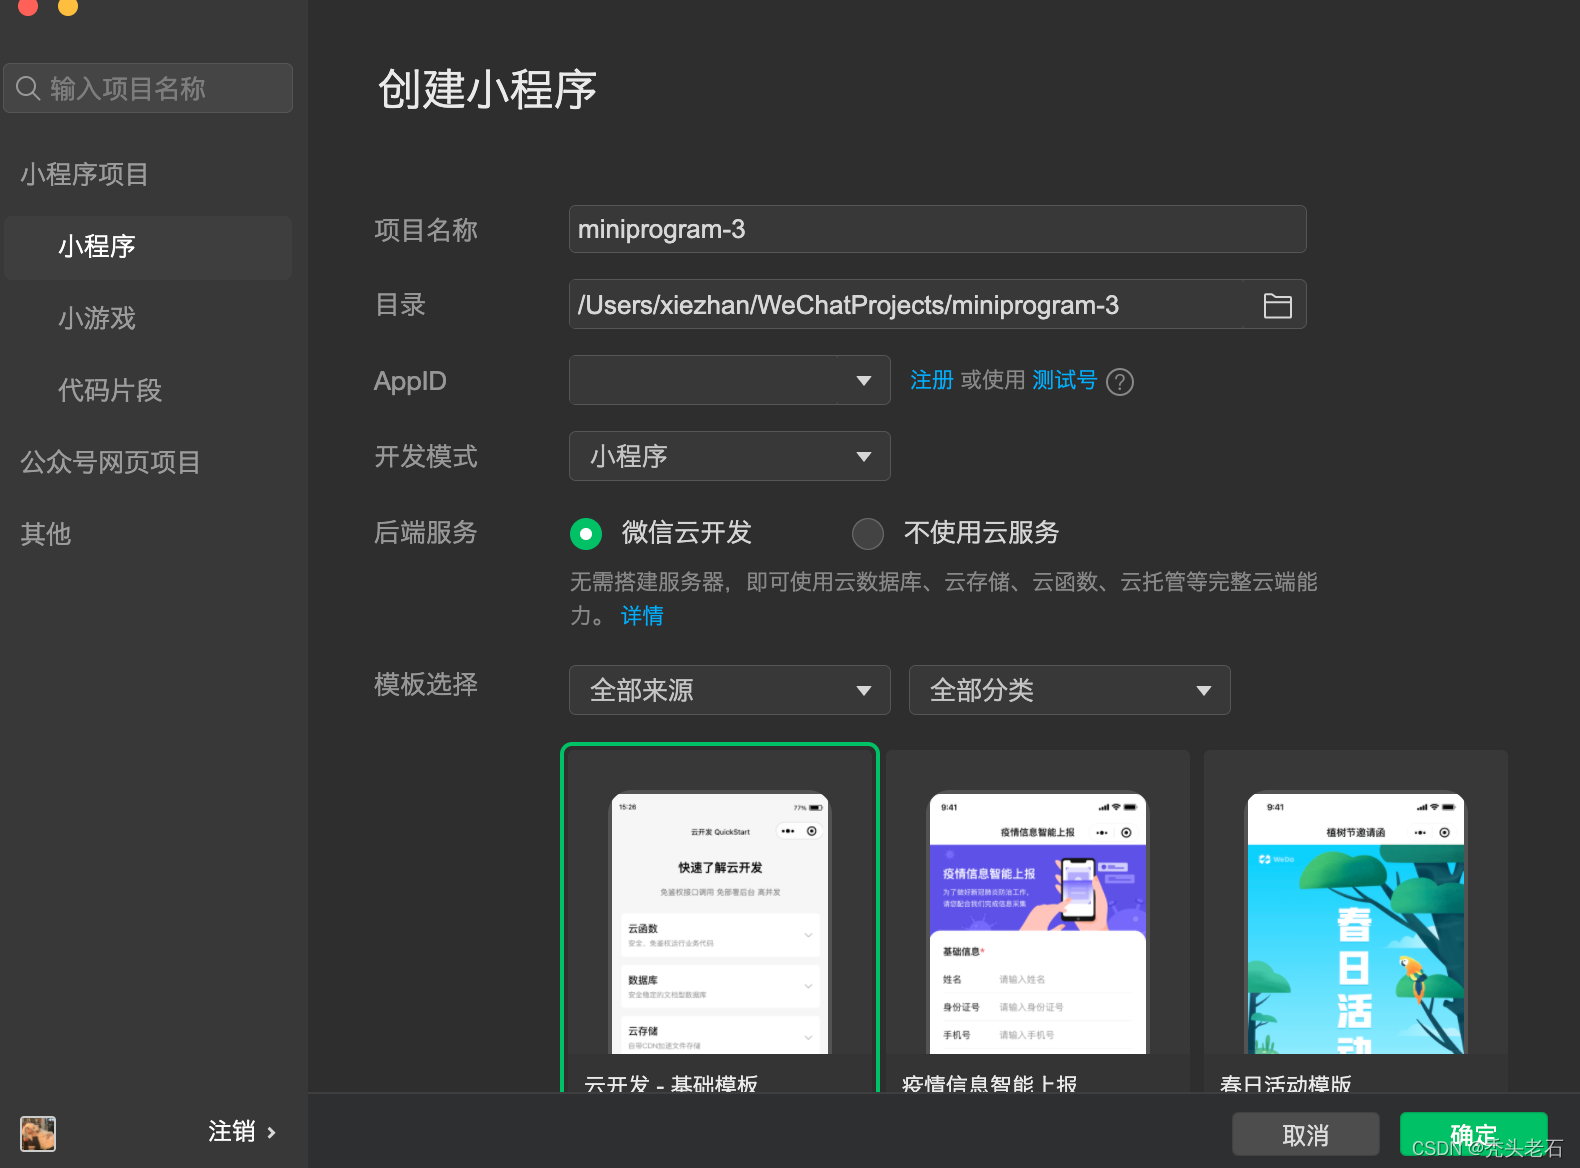Choose the 春日活动模版 template thumbnail
1580x1168 pixels.
1356,920
